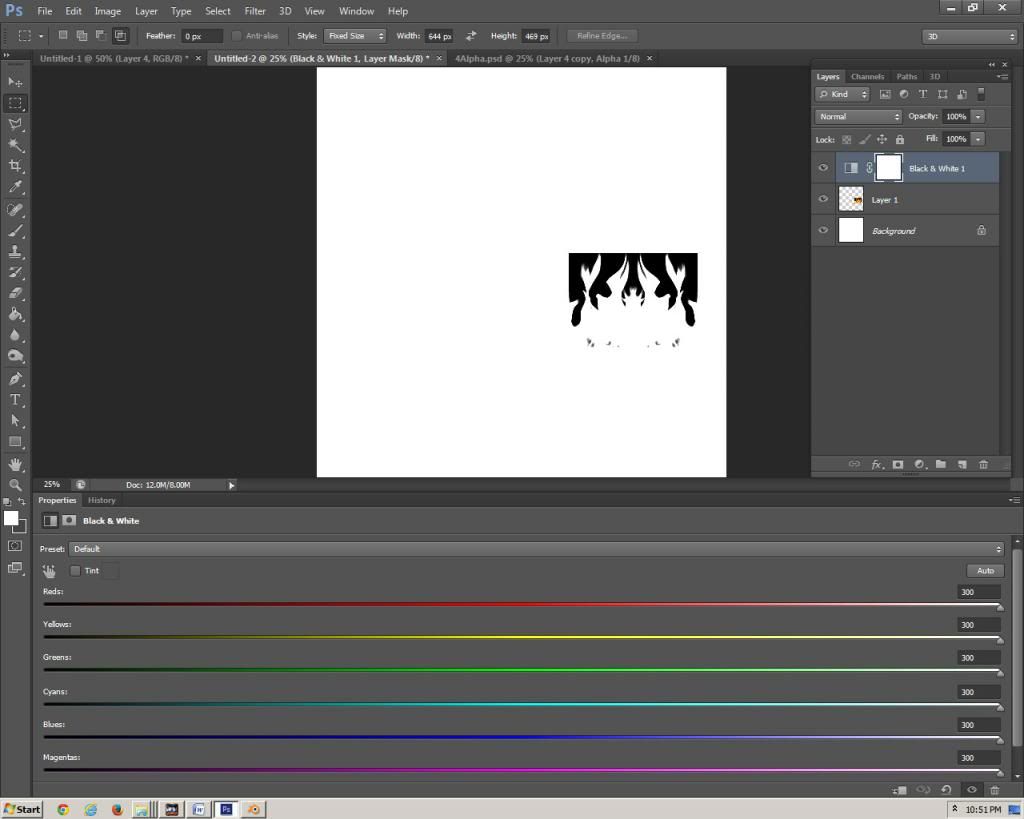Enable the Tint checkbox

click(x=75, y=571)
